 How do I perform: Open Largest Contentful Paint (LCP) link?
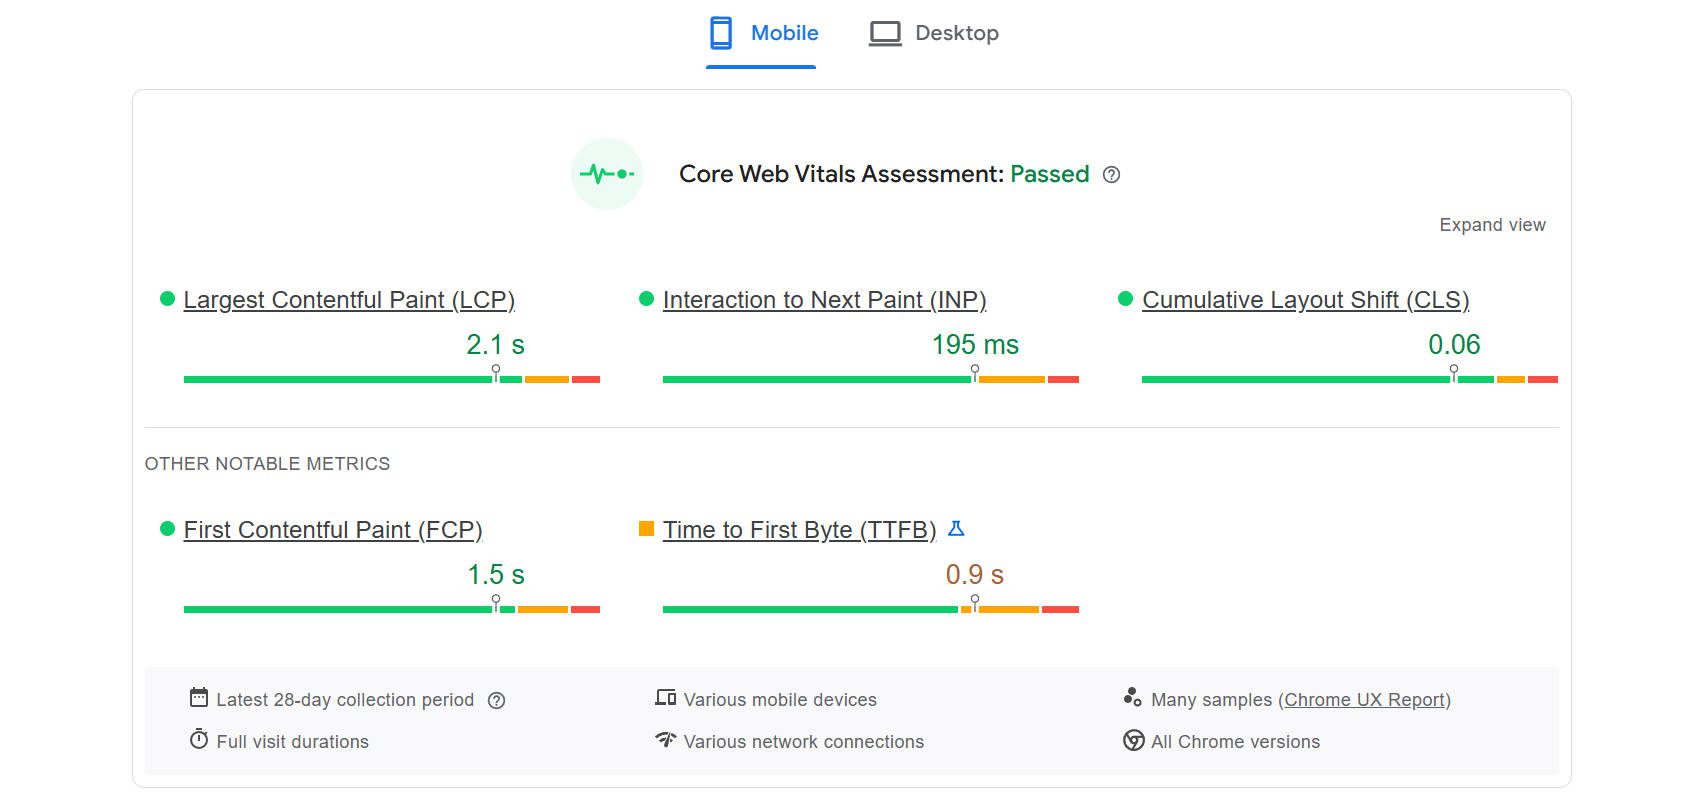point(348,300)
